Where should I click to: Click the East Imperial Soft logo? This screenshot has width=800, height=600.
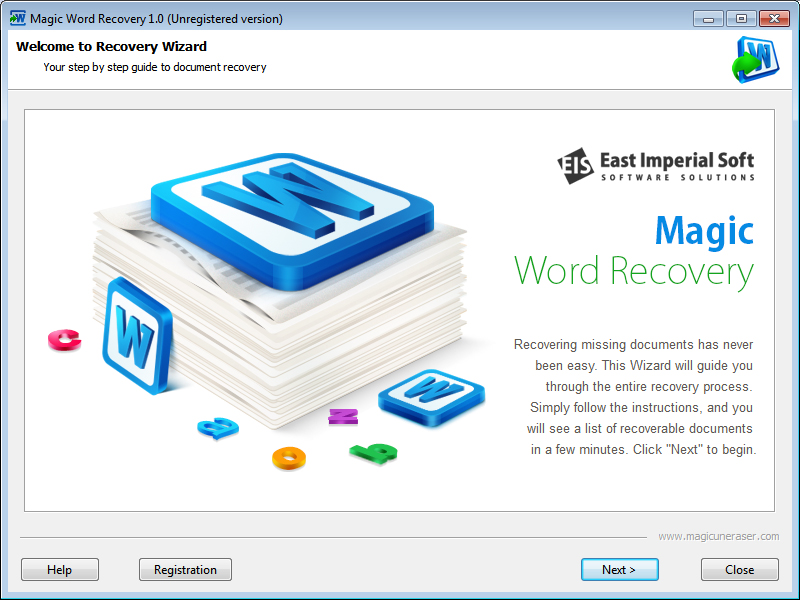click(x=656, y=166)
